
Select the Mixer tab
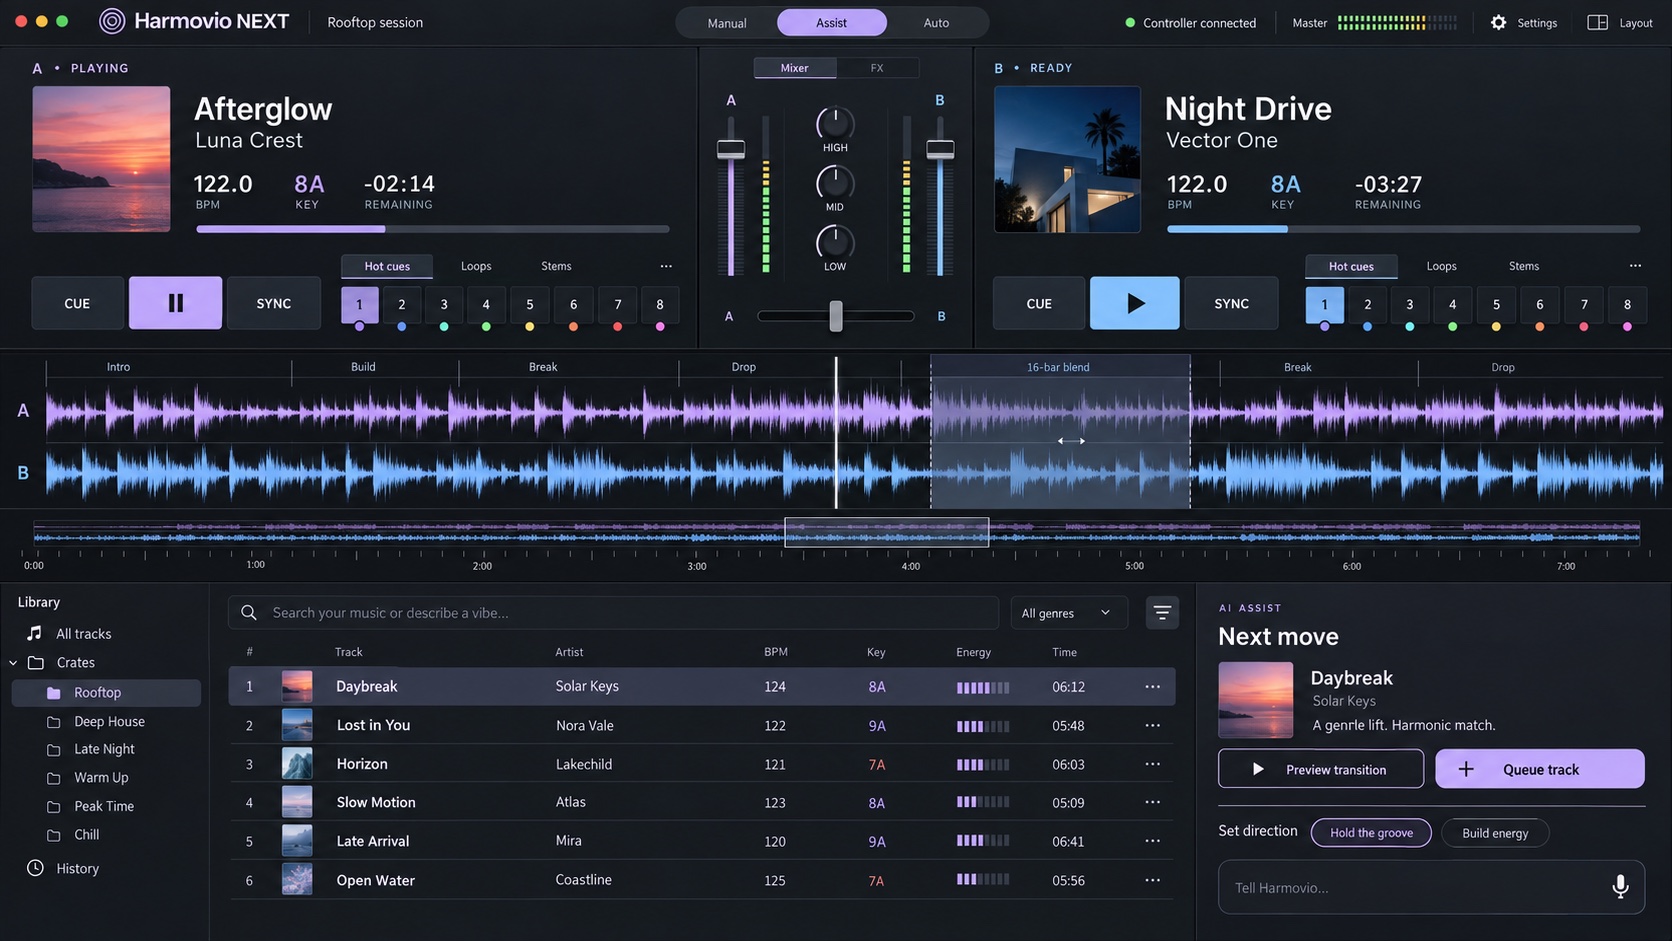pyautogui.click(x=794, y=68)
